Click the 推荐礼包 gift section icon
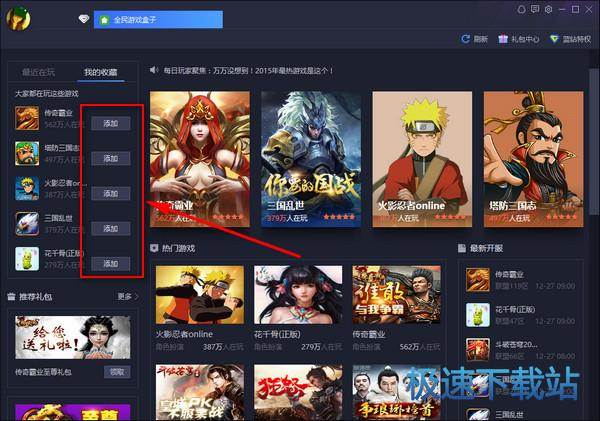 coord(11,297)
